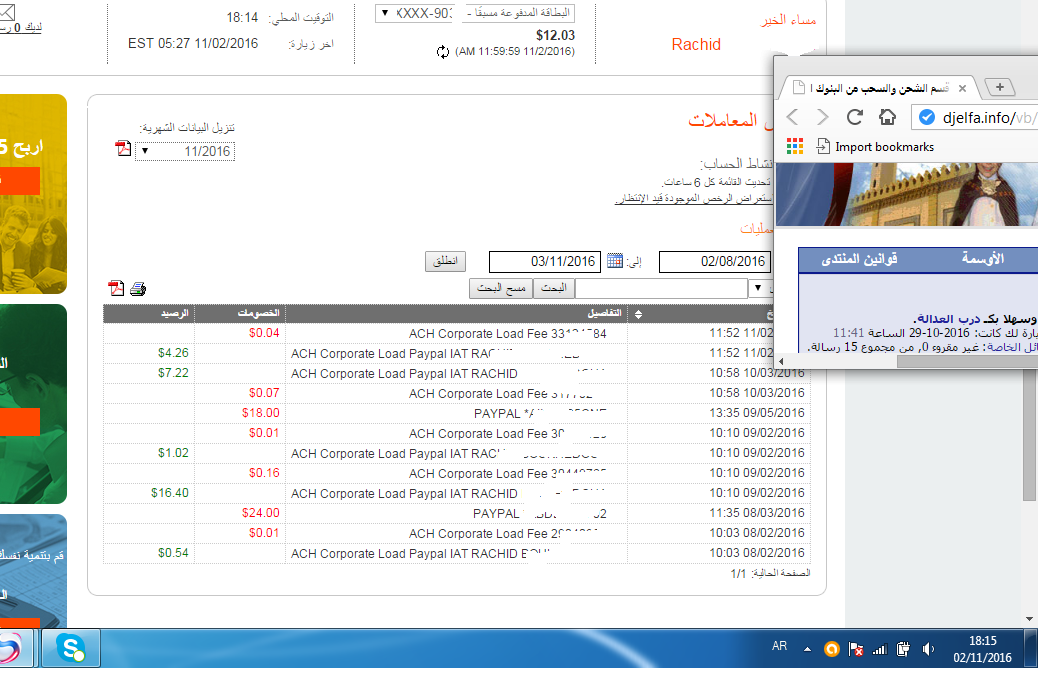The image size is (1044, 674).
Task: Click the $4.26 balance amount
Action: [173, 353]
